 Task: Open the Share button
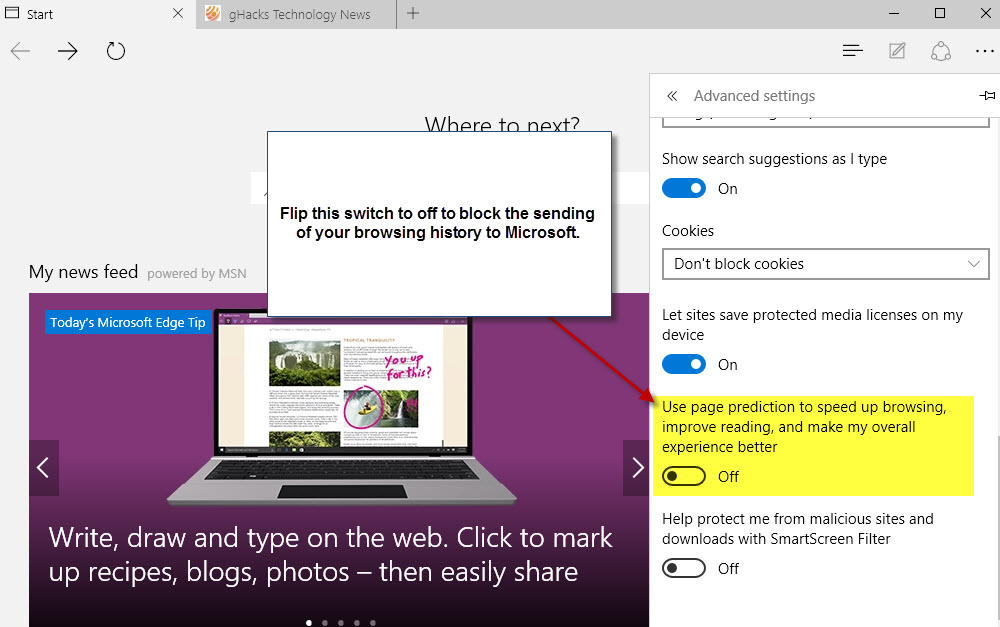coord(941,51)
